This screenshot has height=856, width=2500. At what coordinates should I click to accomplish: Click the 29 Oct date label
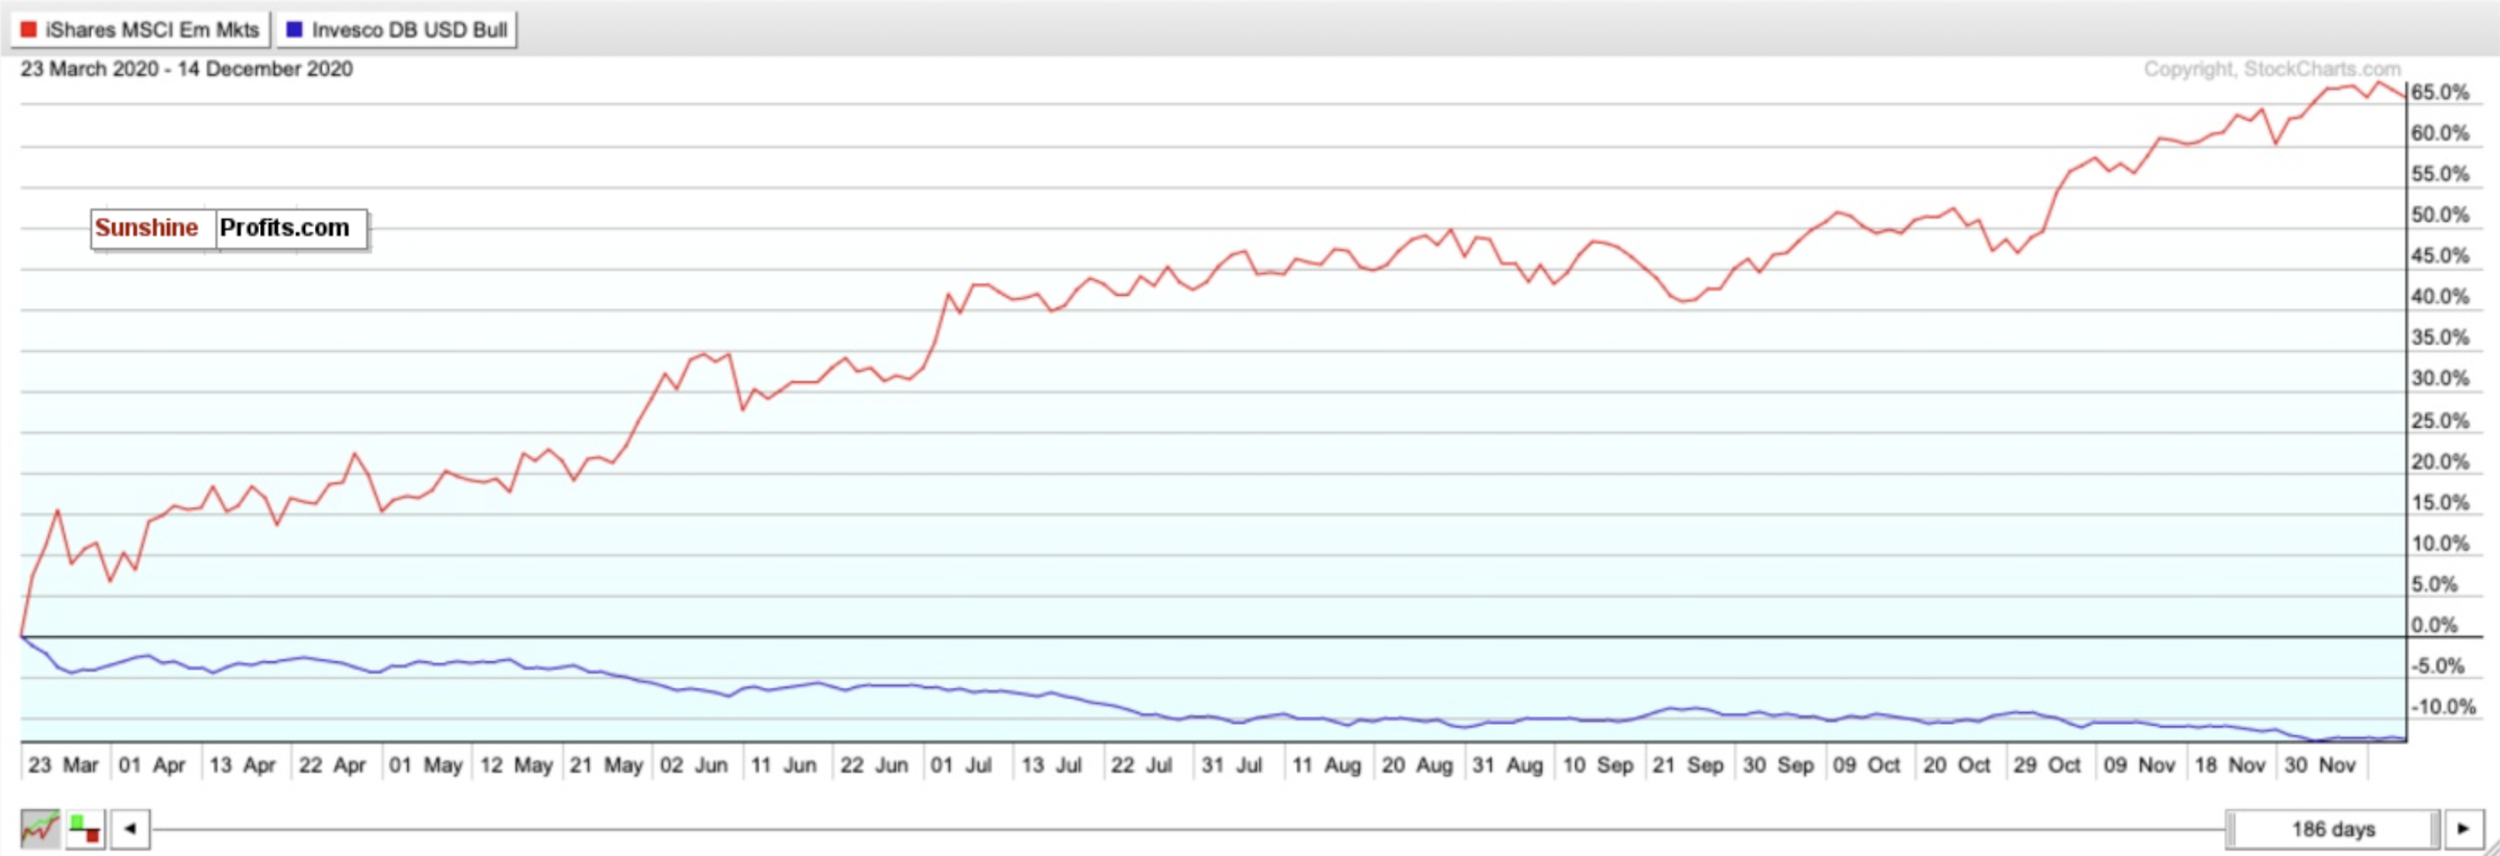click(2047, 765)
